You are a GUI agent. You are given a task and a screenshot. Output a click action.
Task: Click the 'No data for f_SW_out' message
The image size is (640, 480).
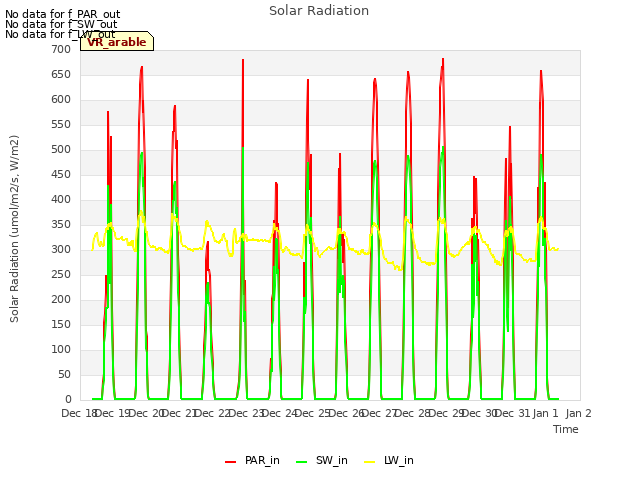61,24
